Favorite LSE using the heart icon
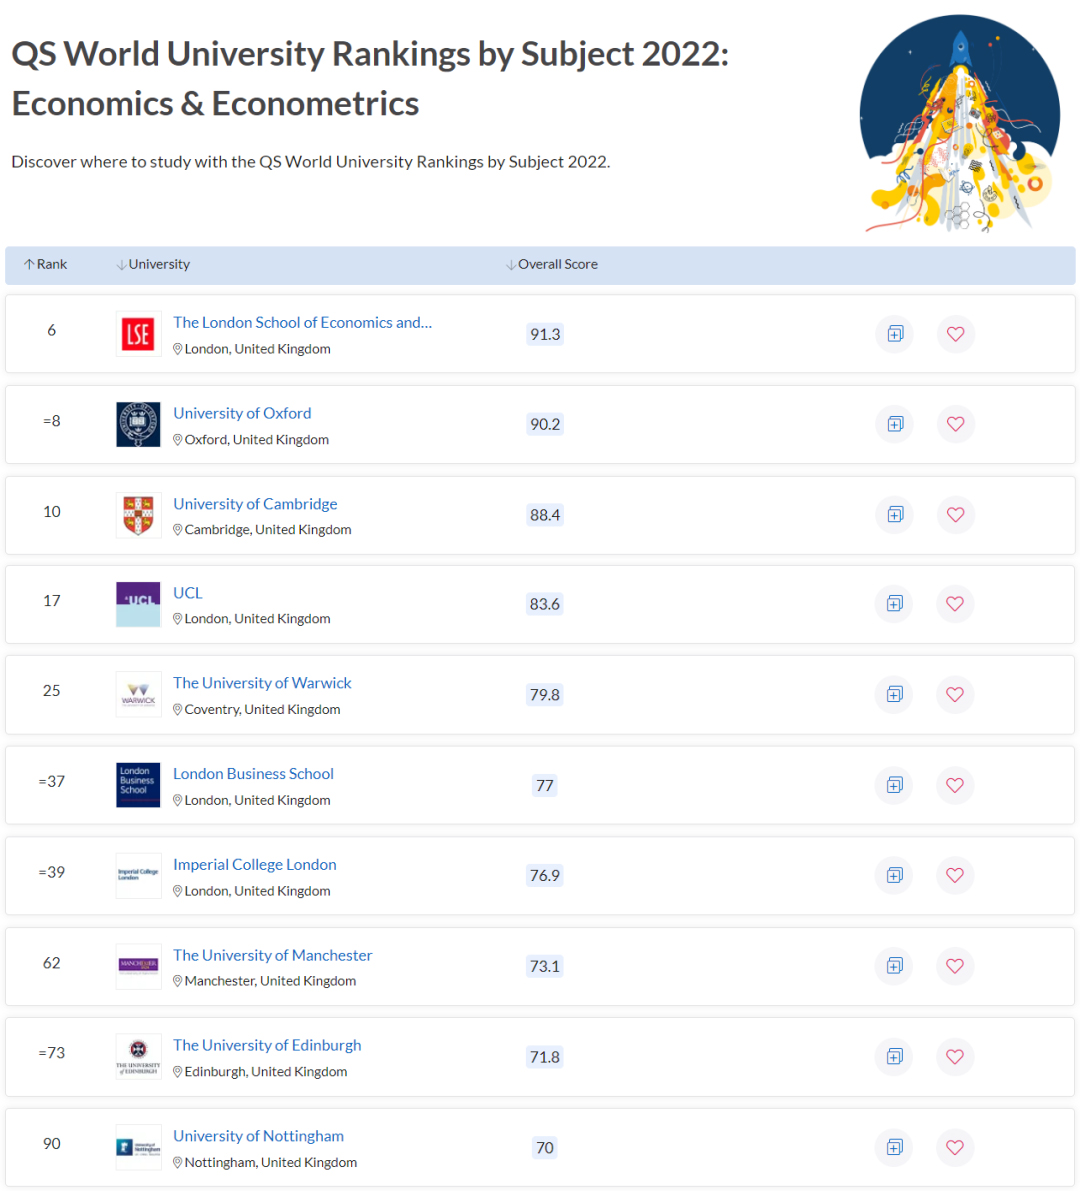The width and height of the screenshot is (1080, 1191). (955, 334)
